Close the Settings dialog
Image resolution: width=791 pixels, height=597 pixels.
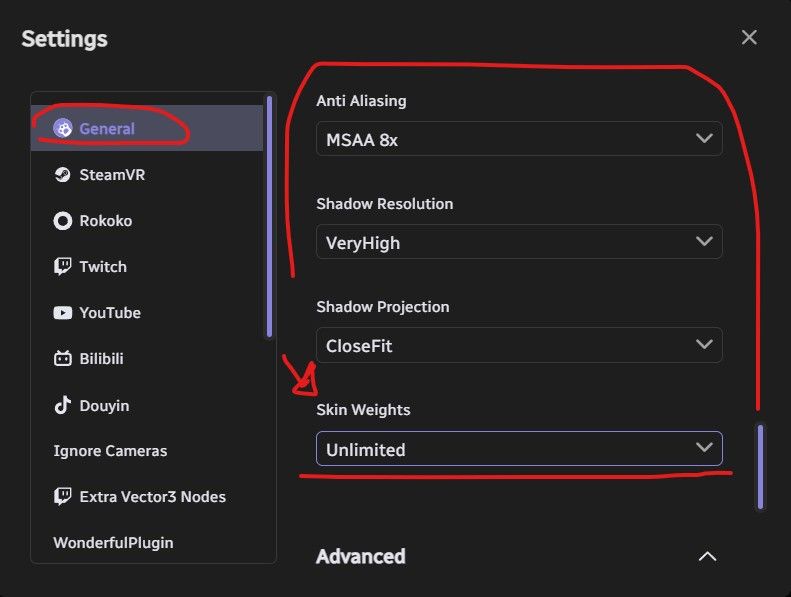(x=749, y=37)
